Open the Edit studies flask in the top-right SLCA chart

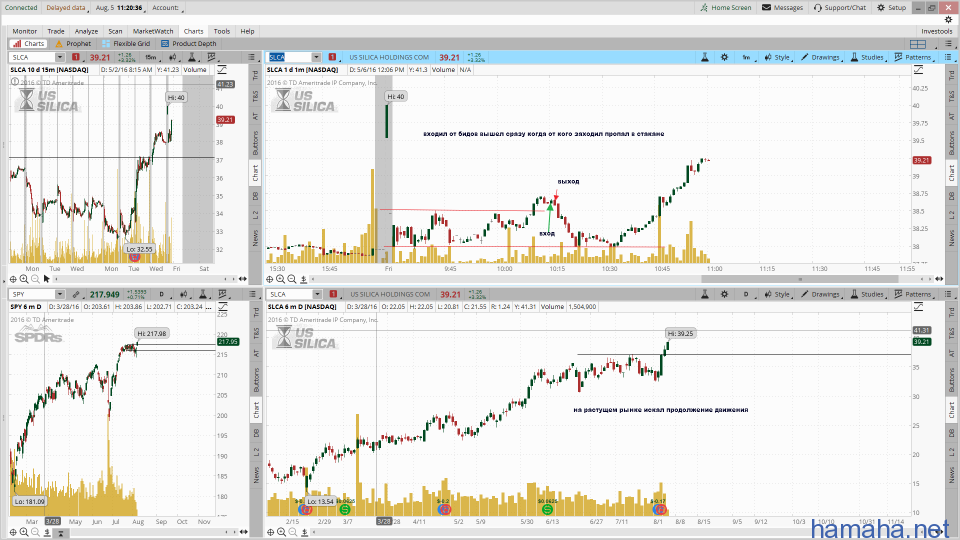(x=705, y=57)
